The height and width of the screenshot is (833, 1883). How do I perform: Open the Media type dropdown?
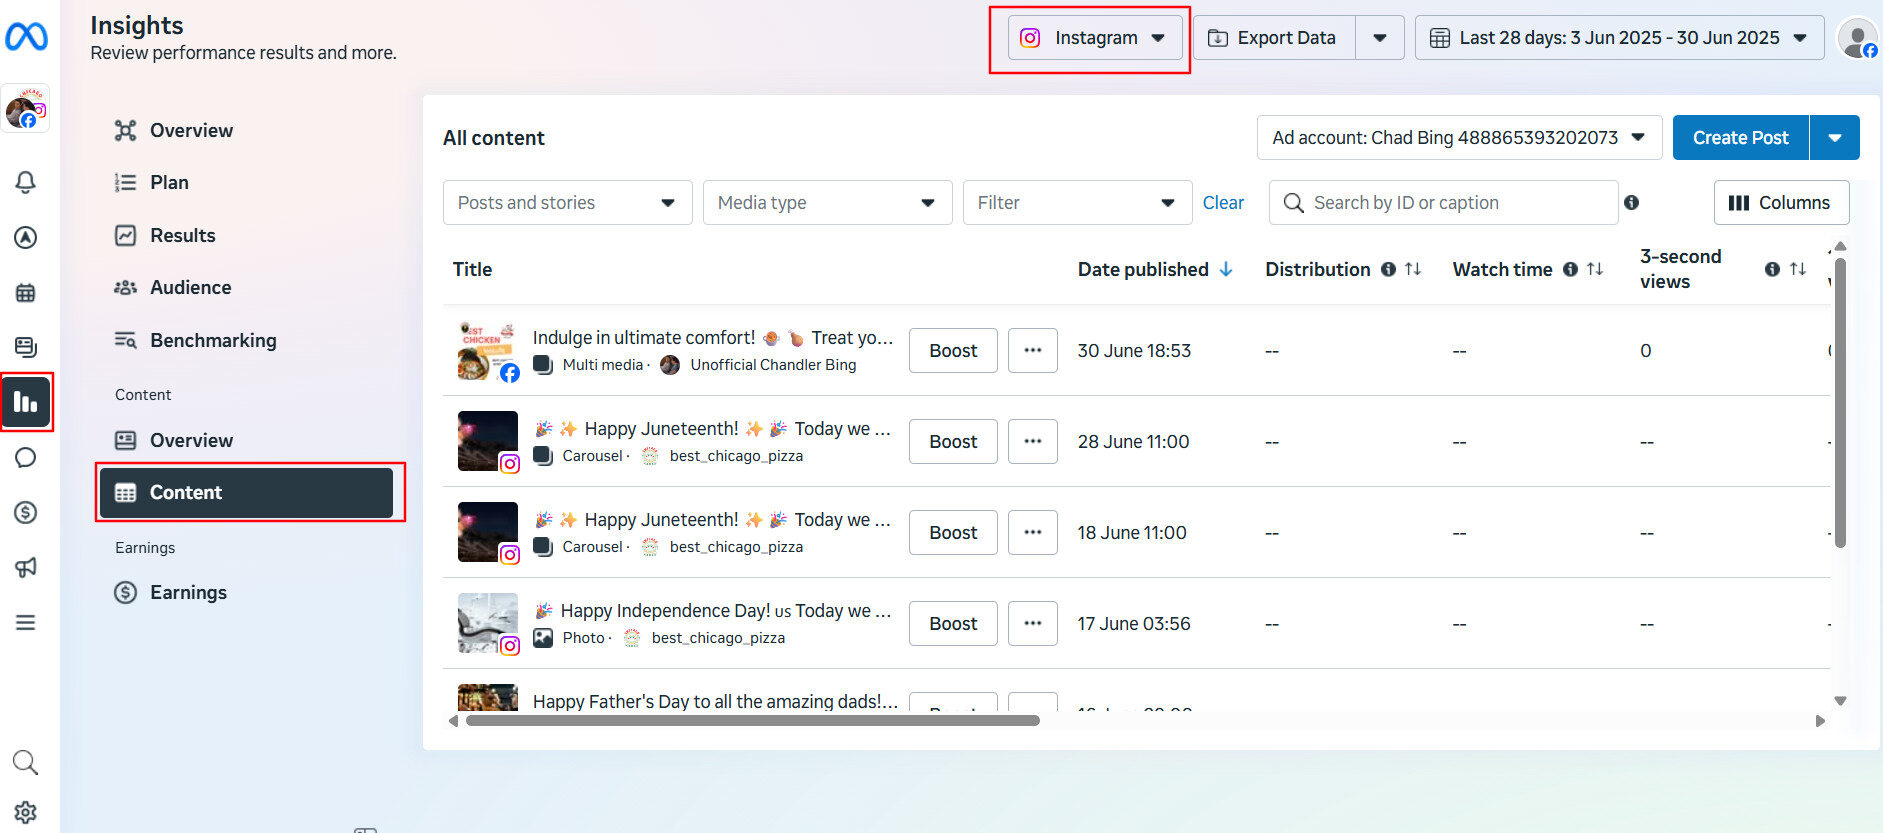pos(827,203)
